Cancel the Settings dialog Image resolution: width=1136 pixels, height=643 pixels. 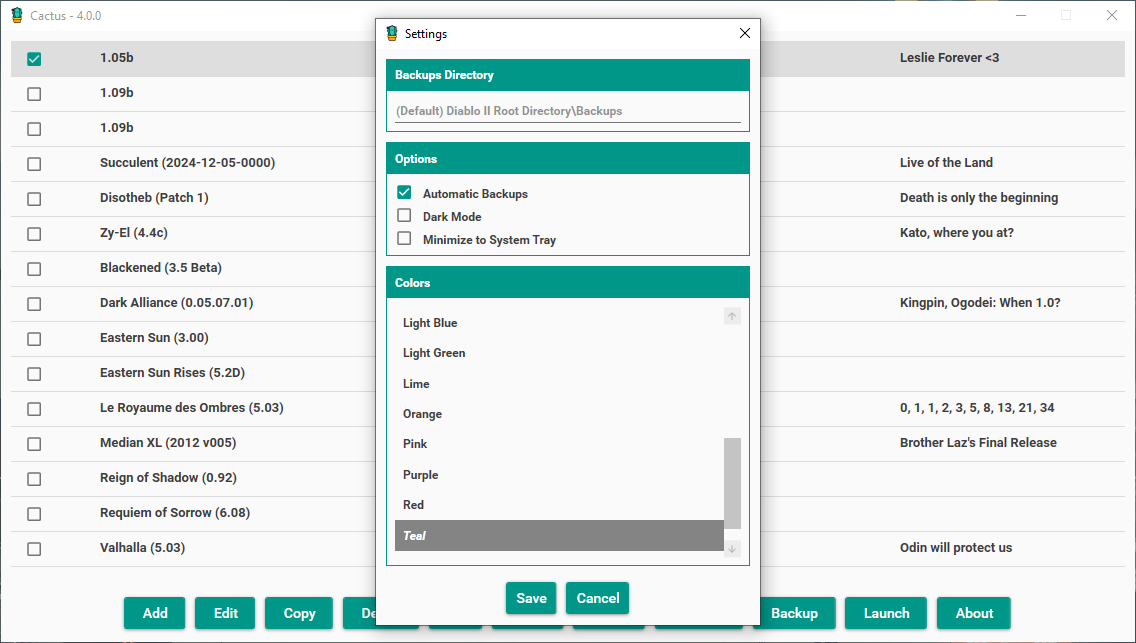[x=598, y=598]
